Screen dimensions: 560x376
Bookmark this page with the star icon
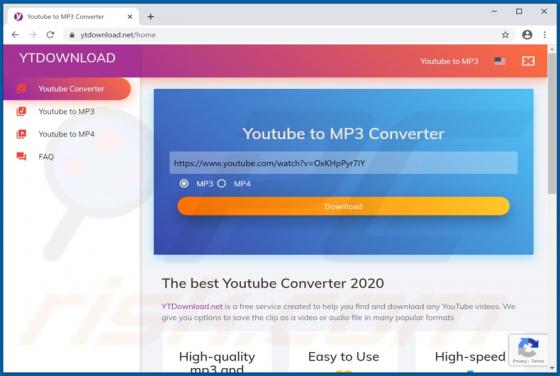(x=505, y=35)
